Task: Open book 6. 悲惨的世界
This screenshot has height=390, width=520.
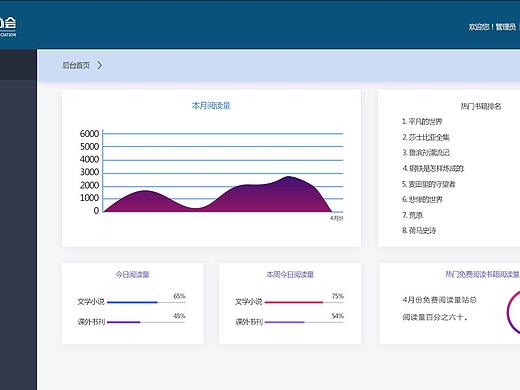Action: pyautogui.click(x=422, y=199)
